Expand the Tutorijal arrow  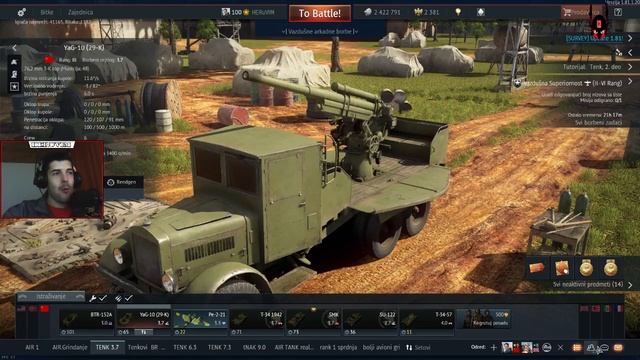click(630, 67)
